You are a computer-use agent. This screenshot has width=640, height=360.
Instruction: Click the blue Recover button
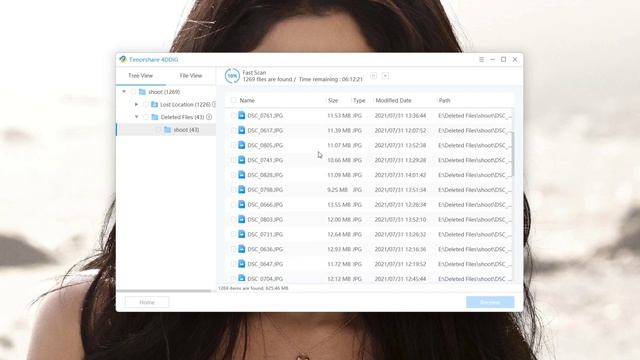[490, 302]
